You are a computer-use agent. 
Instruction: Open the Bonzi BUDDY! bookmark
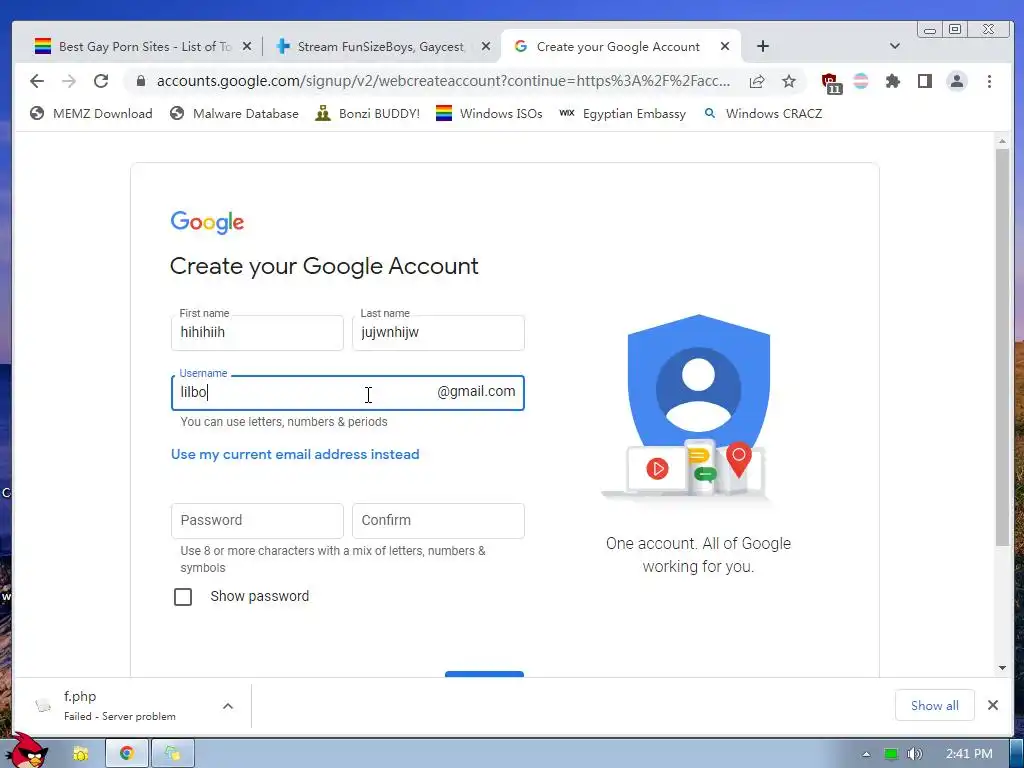(367, 114)
